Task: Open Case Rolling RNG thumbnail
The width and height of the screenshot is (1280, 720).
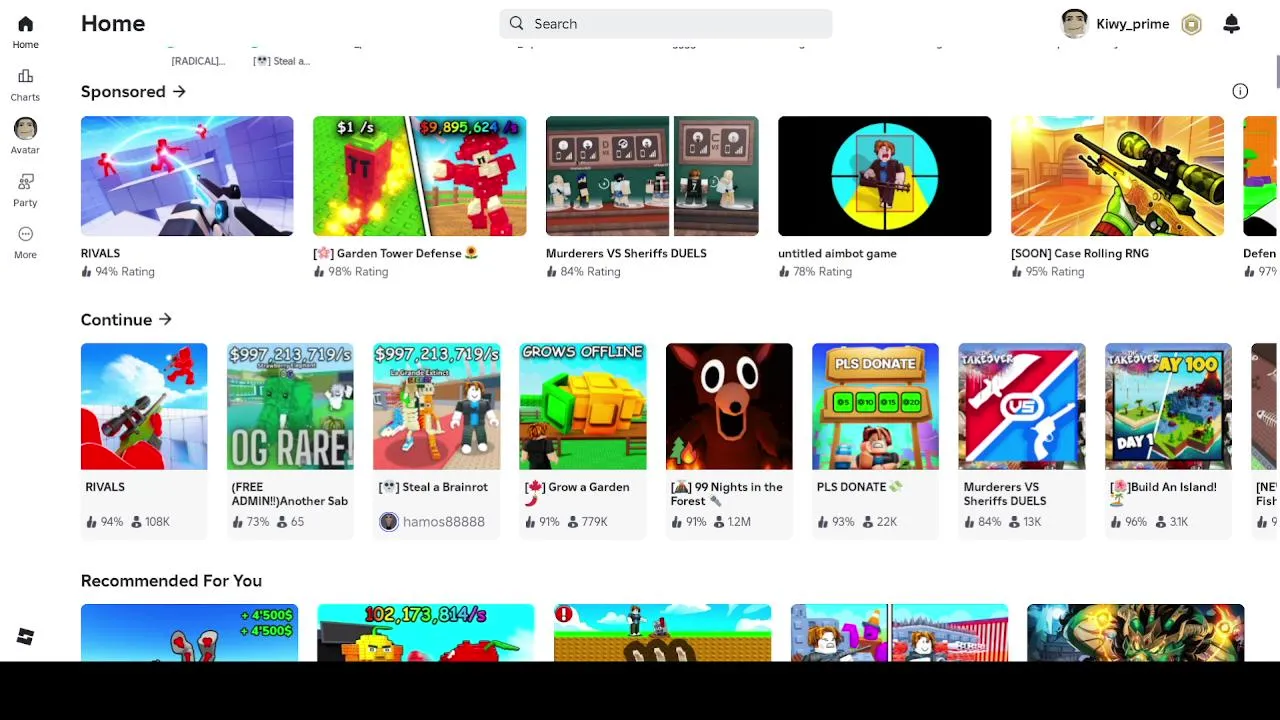Action: (1117, 176)
